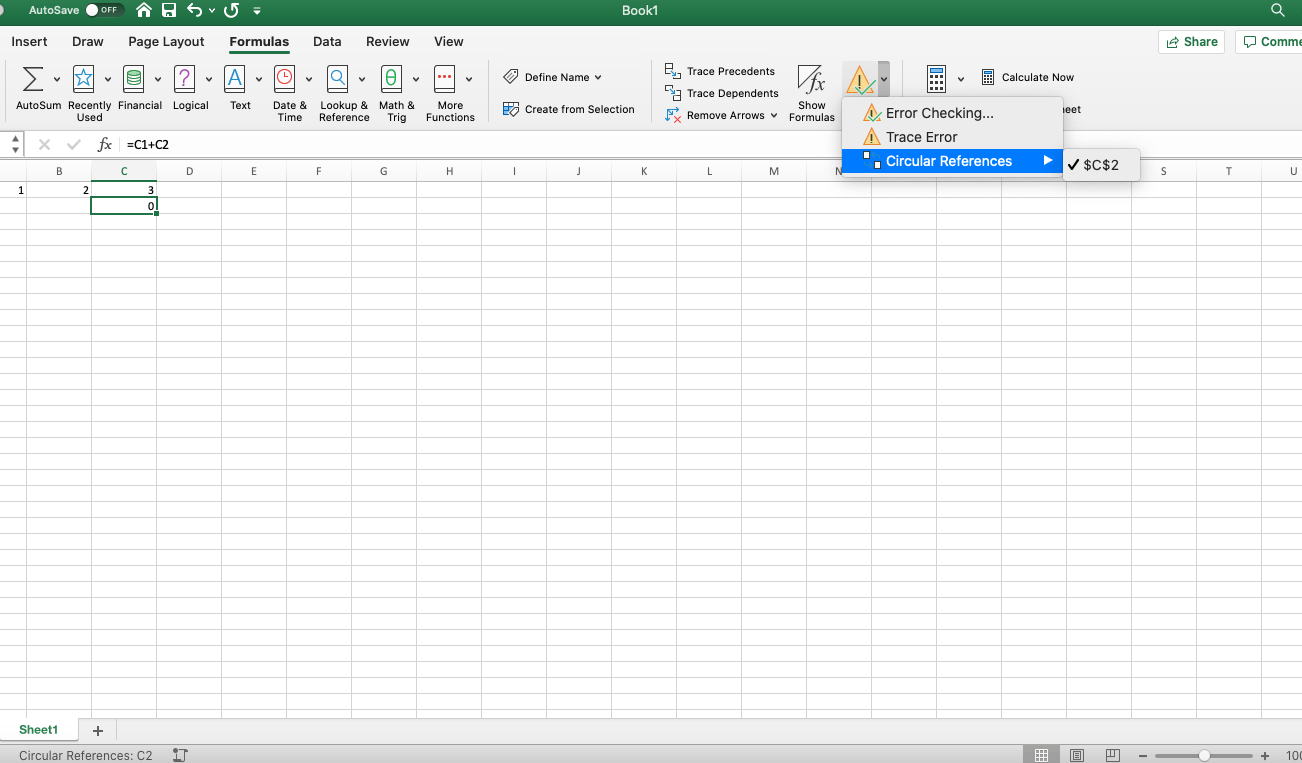
Task: Open the Remove Arrows dropdown arrow
Action: click(774, 115)
